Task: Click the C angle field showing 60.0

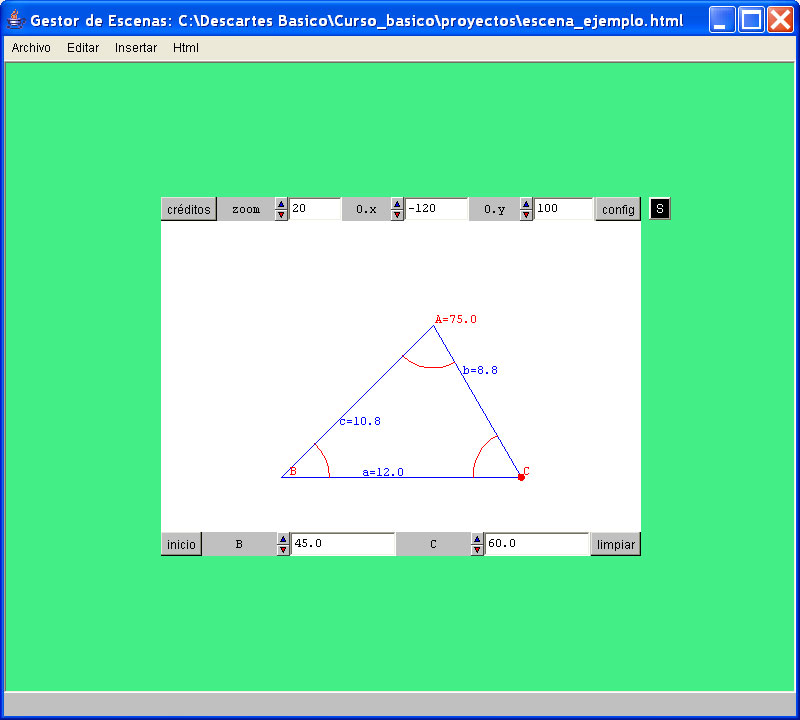Action: [537, 544]
